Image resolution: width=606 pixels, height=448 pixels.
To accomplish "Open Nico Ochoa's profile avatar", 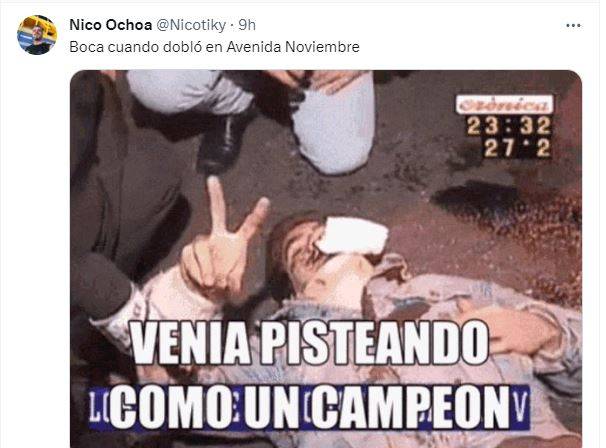I will [37, 35].
